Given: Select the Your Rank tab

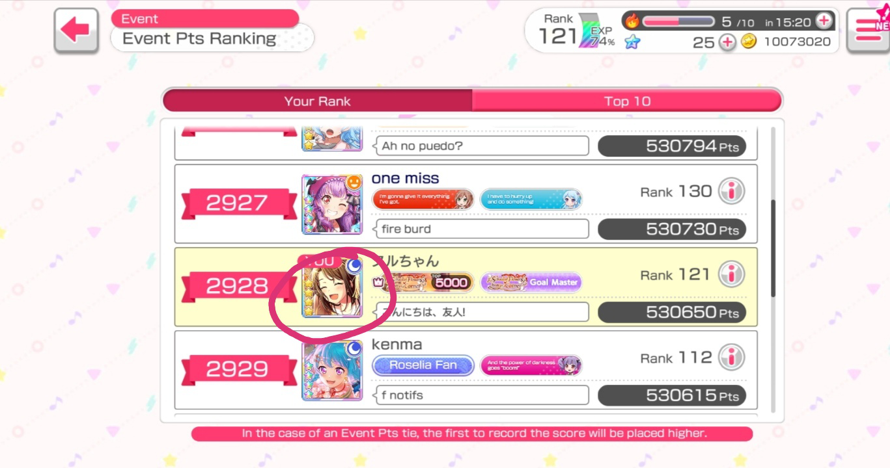Looking at the screenshot, I should (317, 101).
